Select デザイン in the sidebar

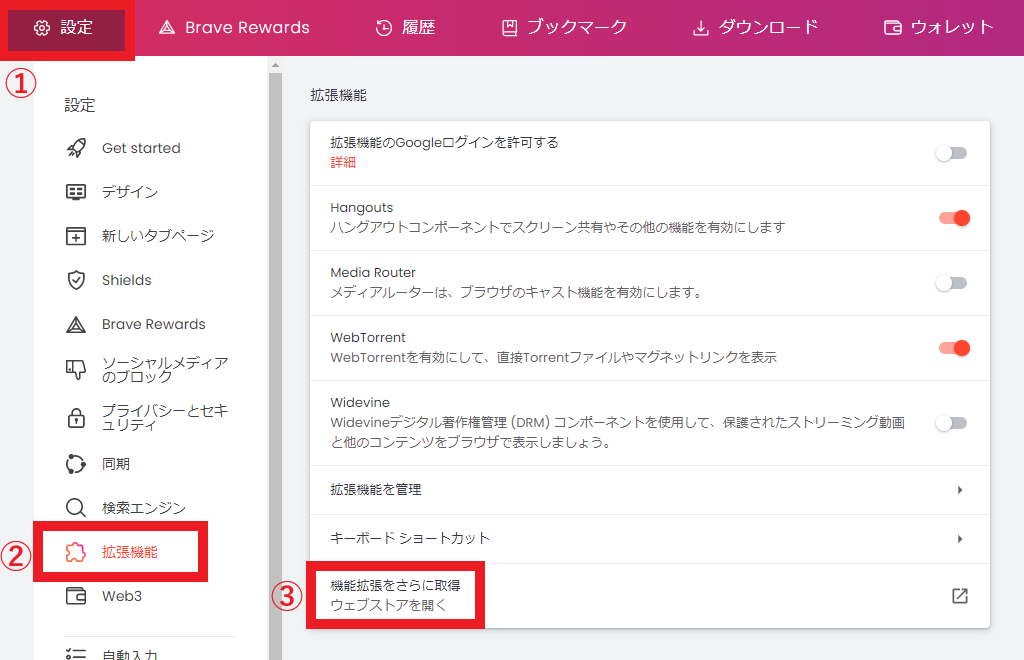[130, 192]
